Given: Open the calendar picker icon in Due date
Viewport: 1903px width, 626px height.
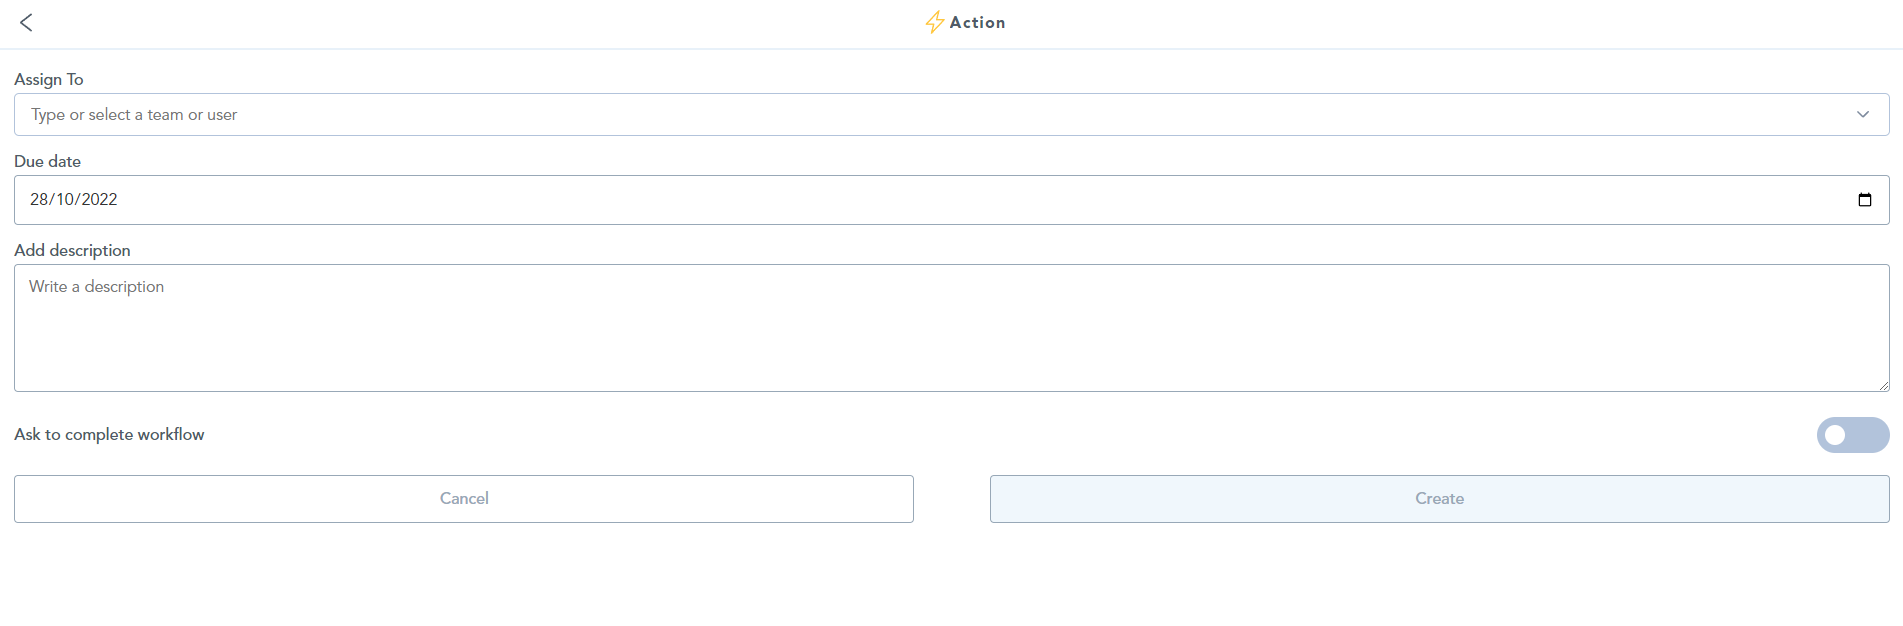Looking at the screenshot, I should click(x=1864, y=200).
